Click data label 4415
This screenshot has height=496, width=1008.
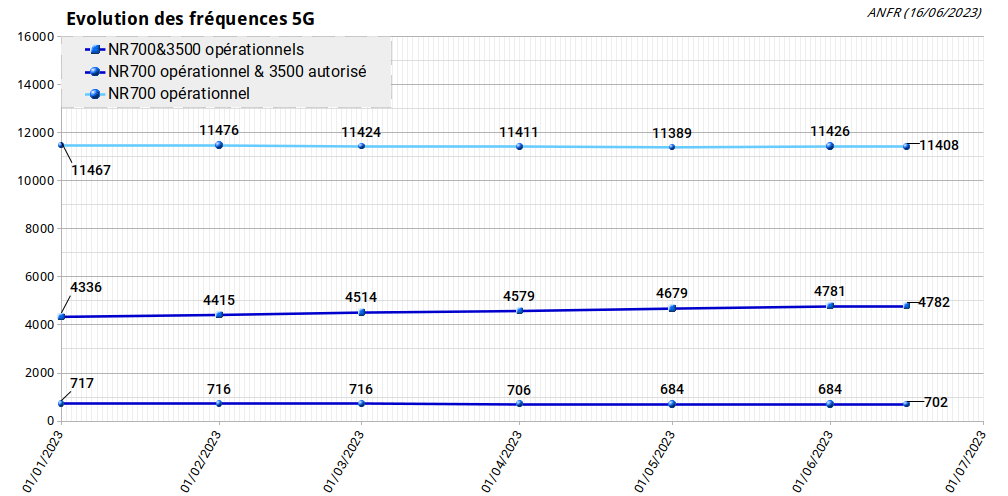click(x=219, y=300)
